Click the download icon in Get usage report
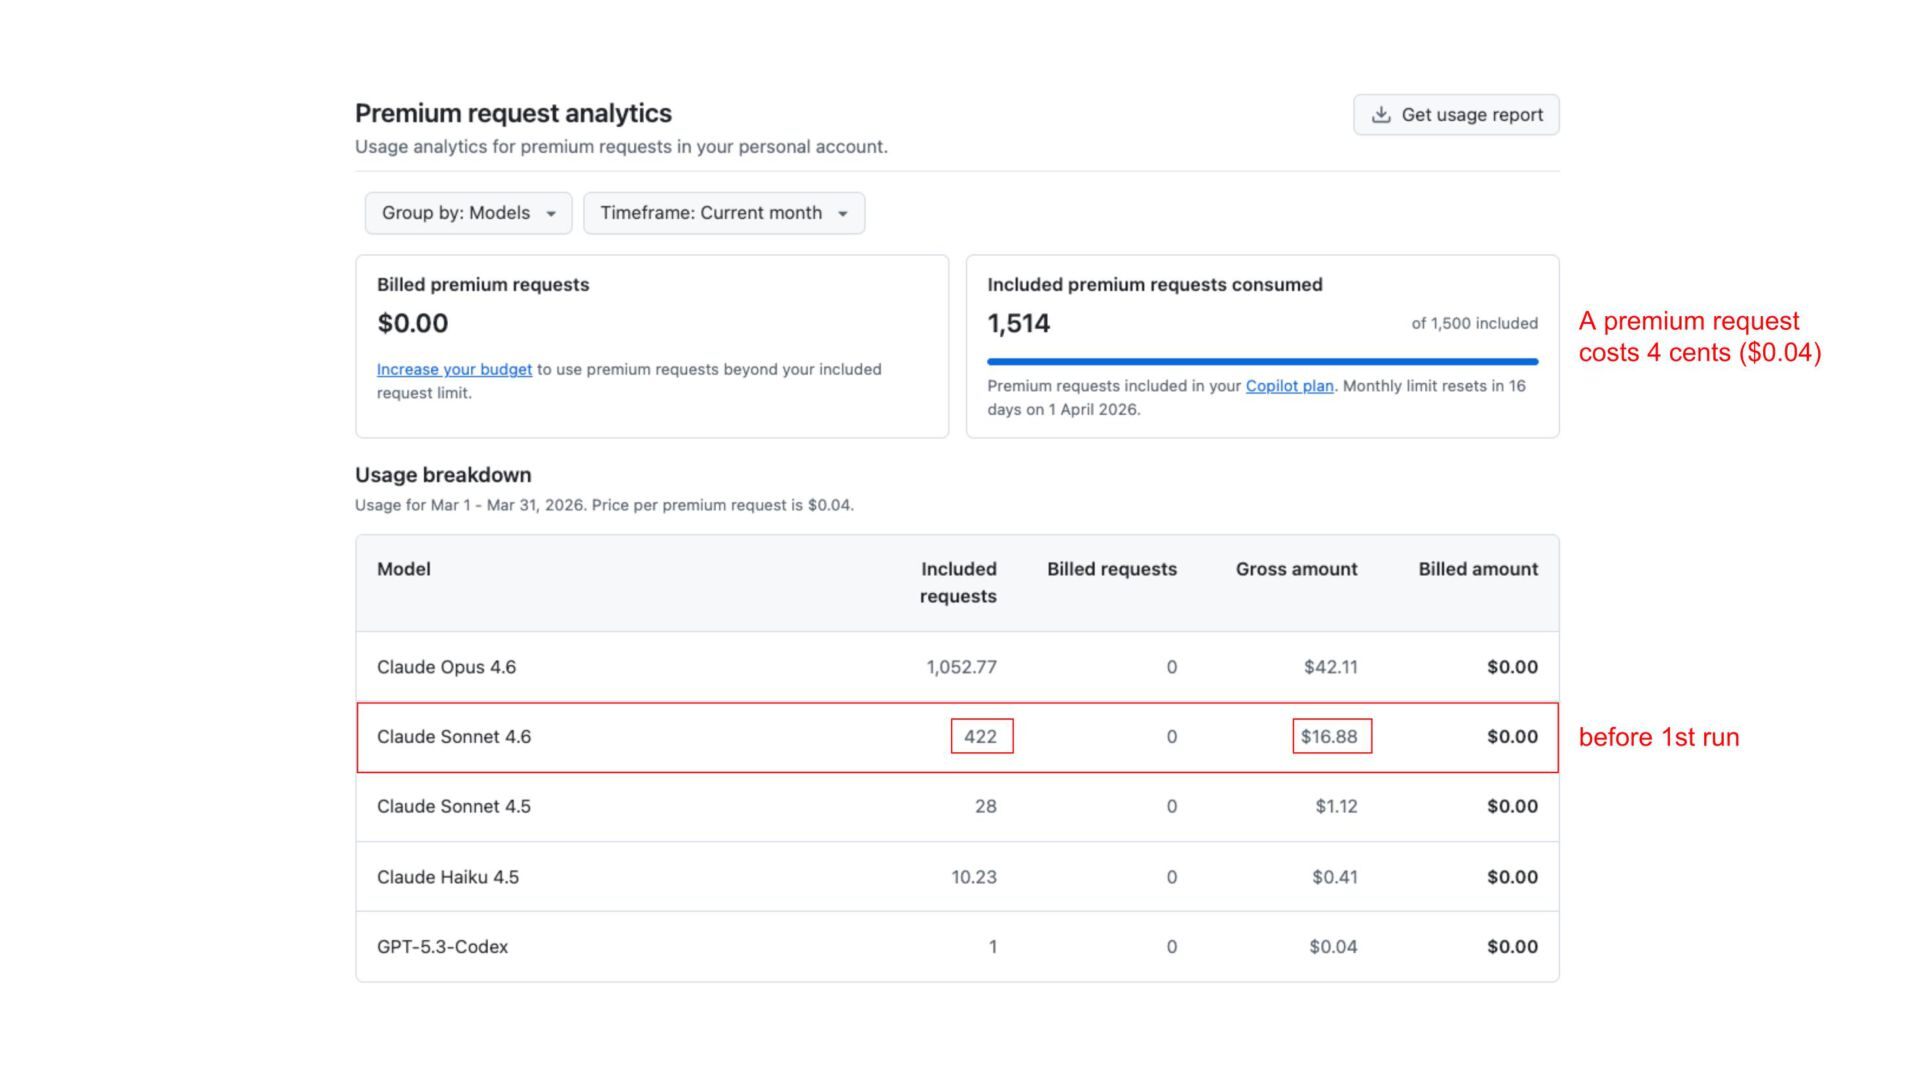This screenshot has width=1920, height=1080. tap(1381, 115)
